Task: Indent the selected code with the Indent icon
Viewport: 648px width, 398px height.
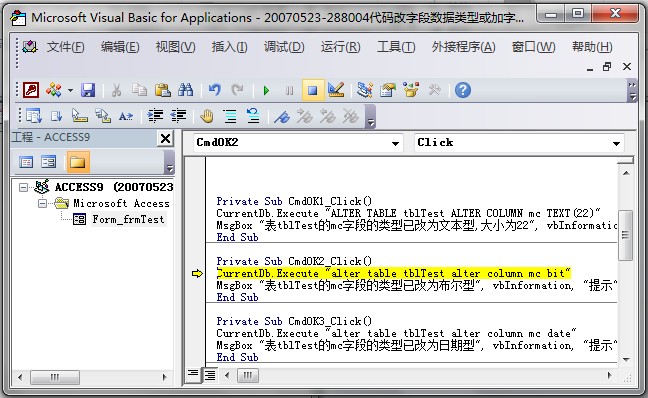Action: [x=155, y=116]
